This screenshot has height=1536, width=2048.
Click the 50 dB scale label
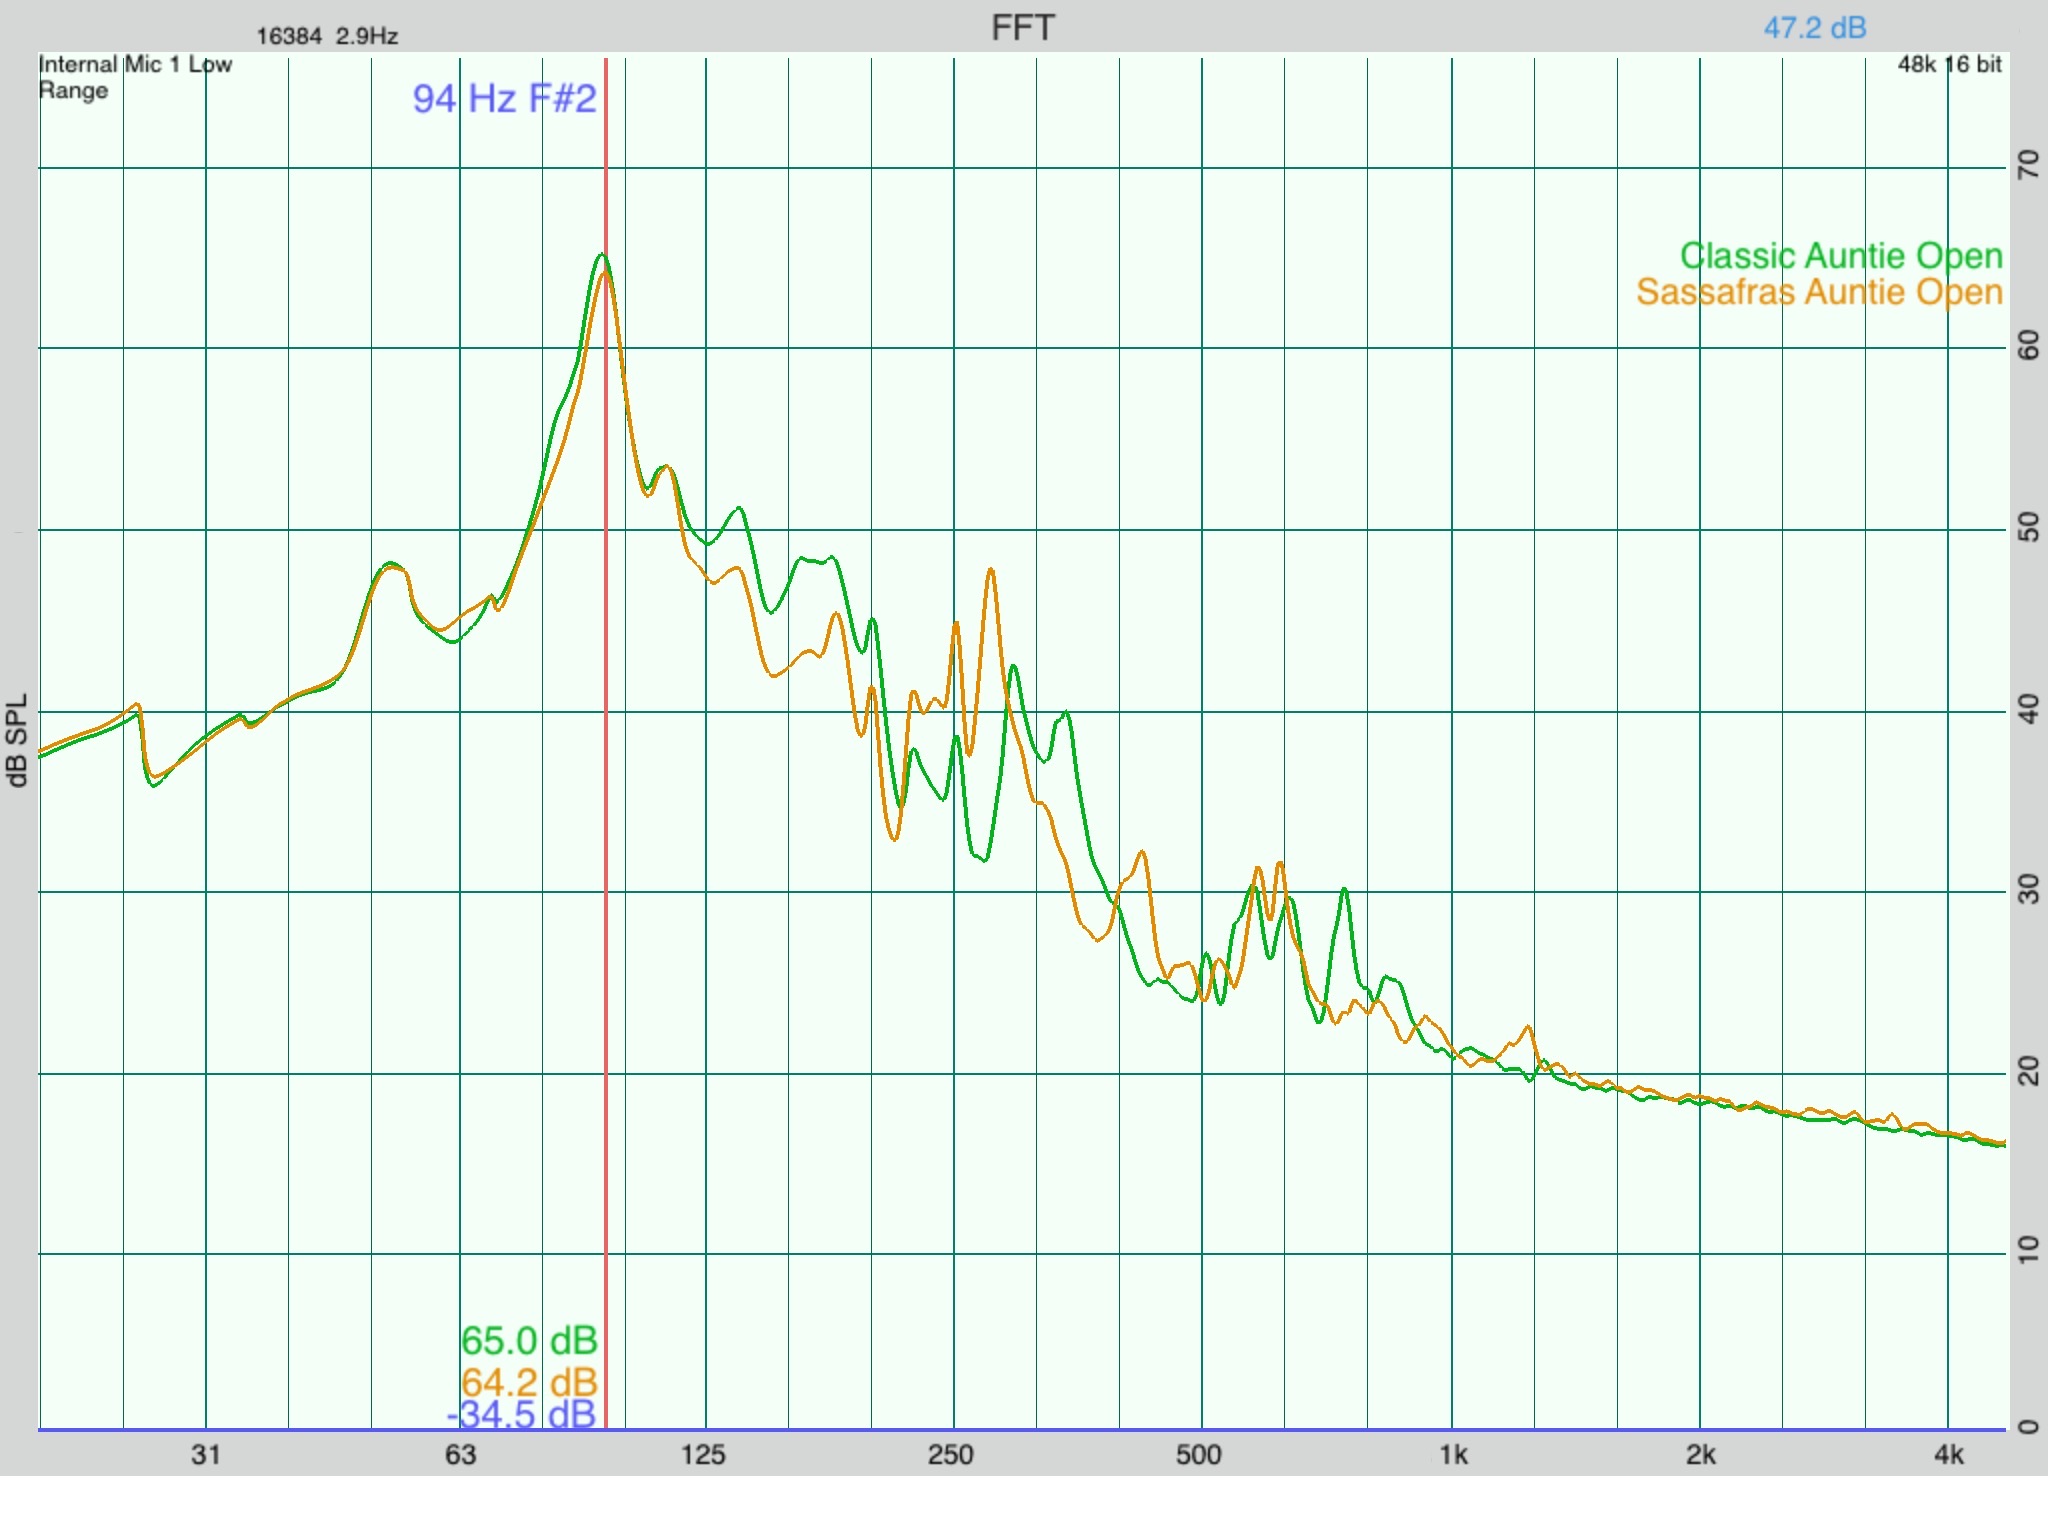(2028, 527)
